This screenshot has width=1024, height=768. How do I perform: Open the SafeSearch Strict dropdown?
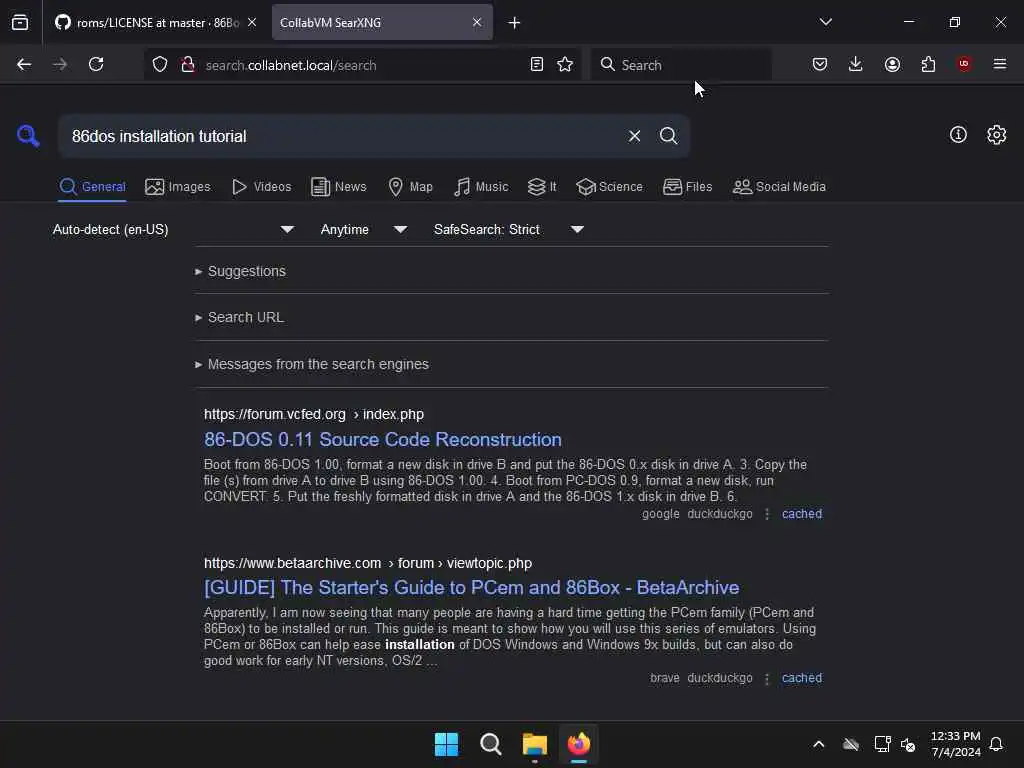[509, 229]
